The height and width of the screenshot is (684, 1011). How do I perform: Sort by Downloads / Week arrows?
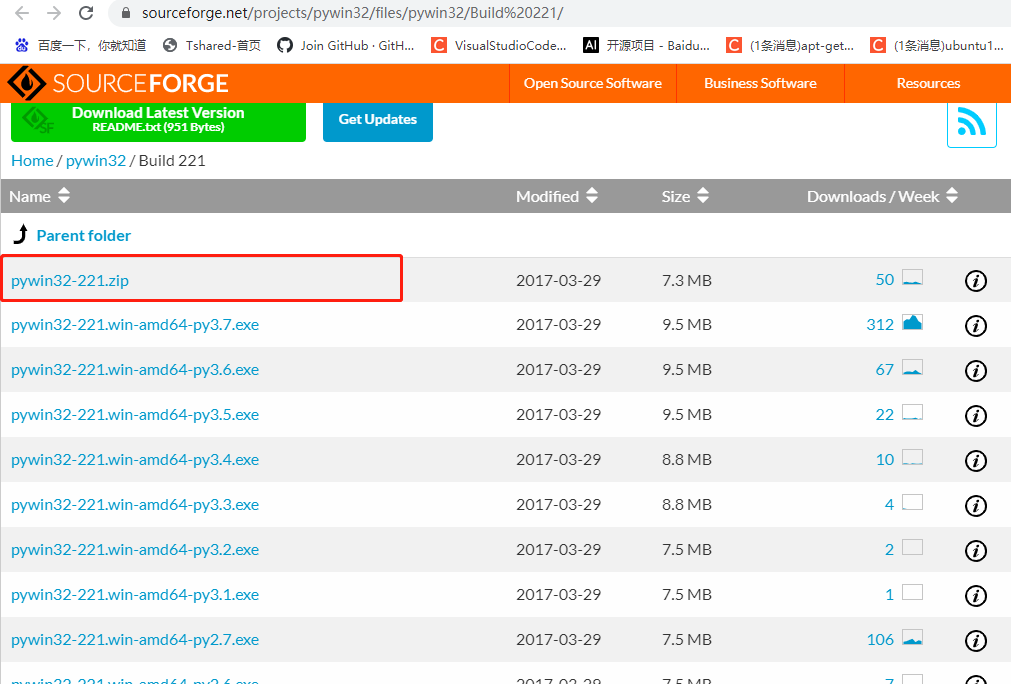click(x=950, y=196)
